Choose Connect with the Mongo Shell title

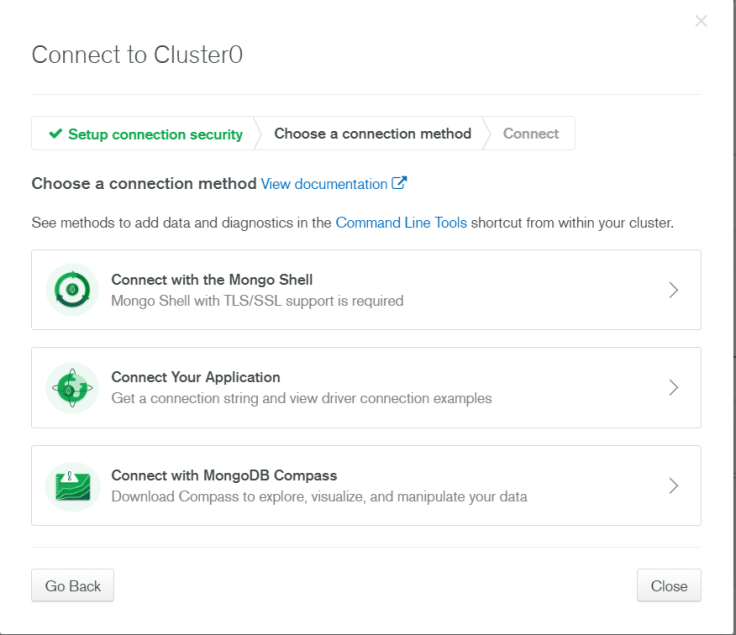[212, 280]
